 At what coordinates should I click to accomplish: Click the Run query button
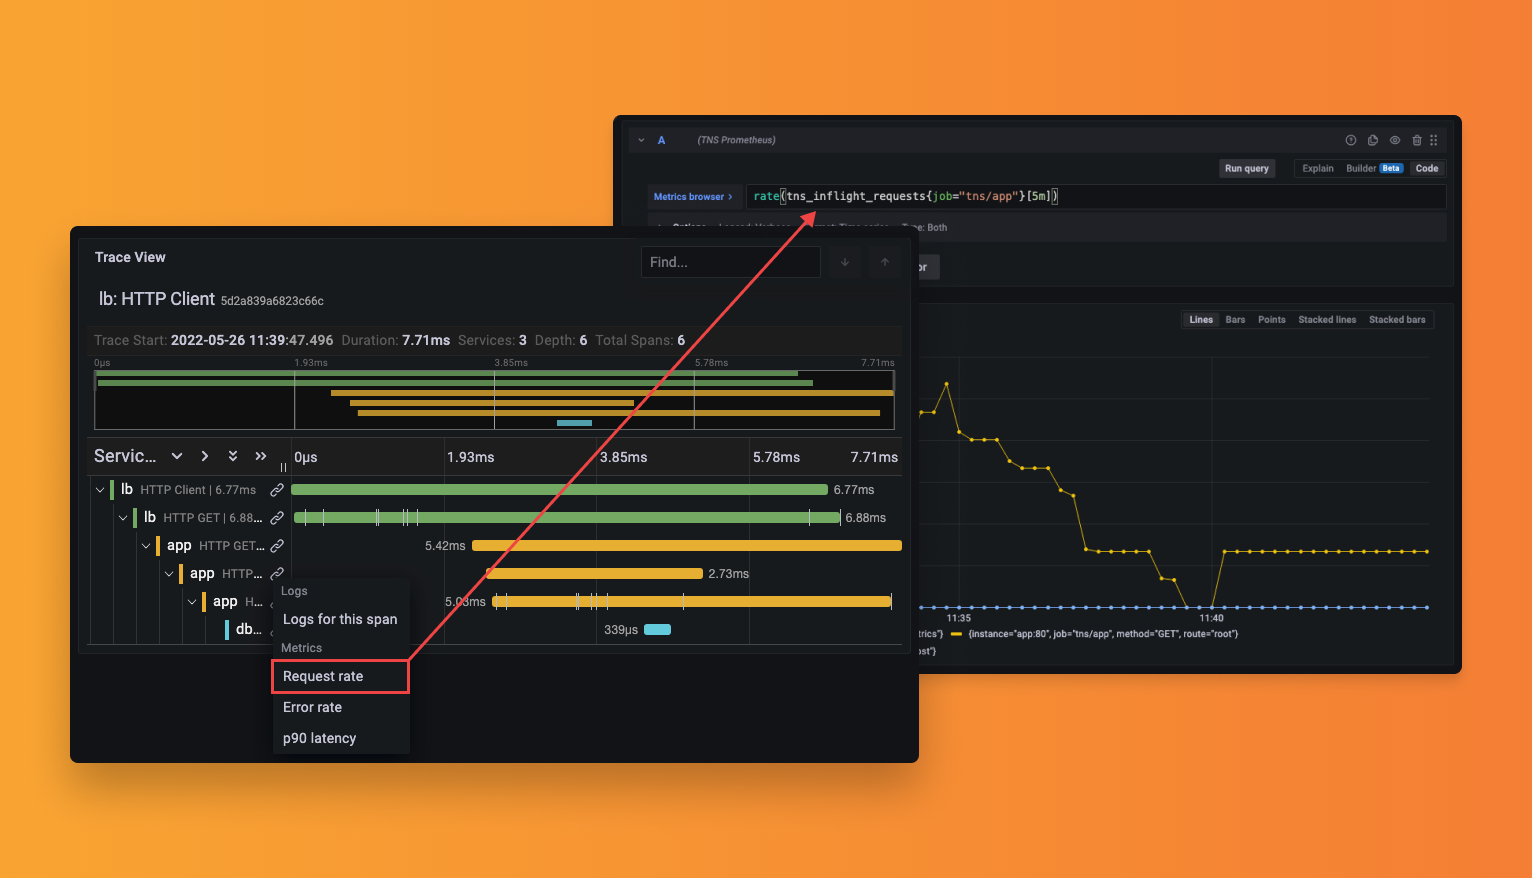pos(1246,168)
